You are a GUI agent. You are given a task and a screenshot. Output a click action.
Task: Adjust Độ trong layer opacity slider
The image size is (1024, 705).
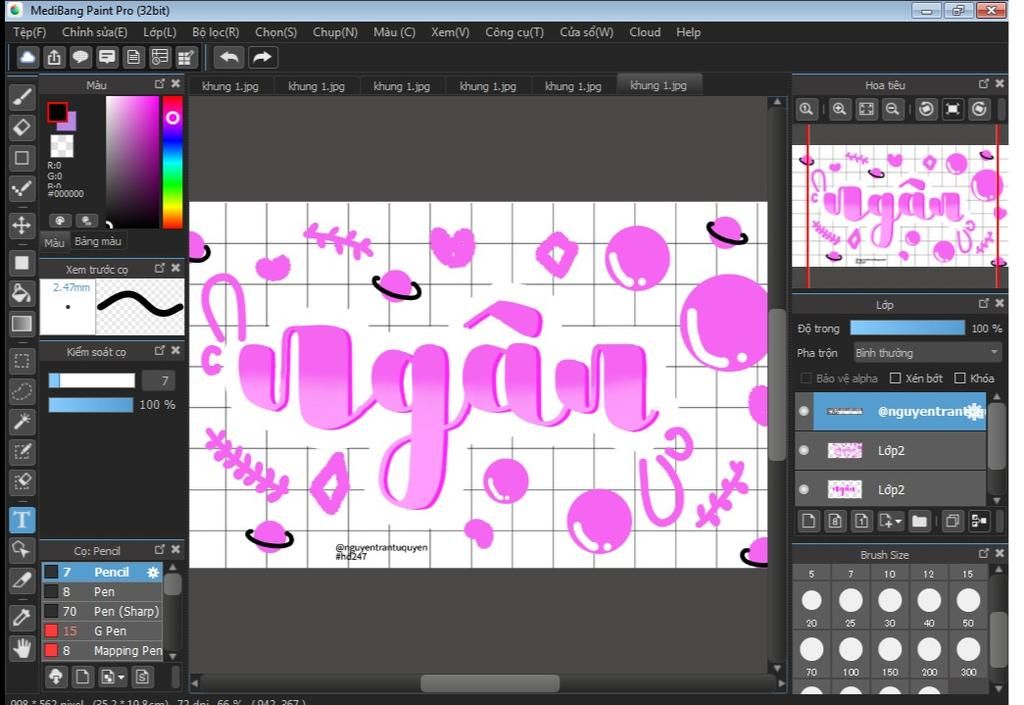tap(907, 328)
